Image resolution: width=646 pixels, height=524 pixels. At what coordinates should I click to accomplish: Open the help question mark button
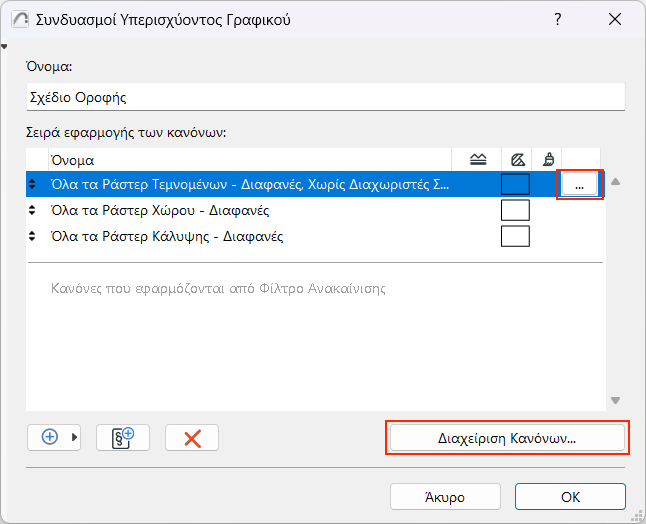coord(557,20)
